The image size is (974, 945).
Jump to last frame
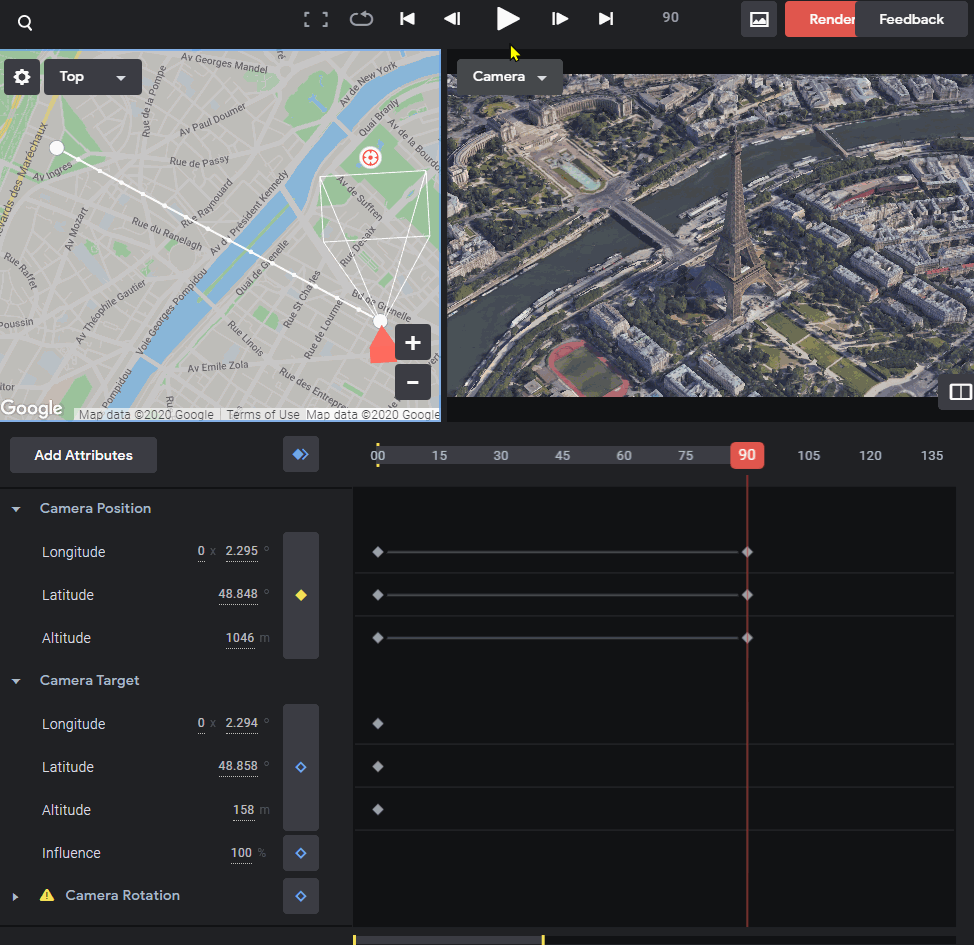point(606,19)
